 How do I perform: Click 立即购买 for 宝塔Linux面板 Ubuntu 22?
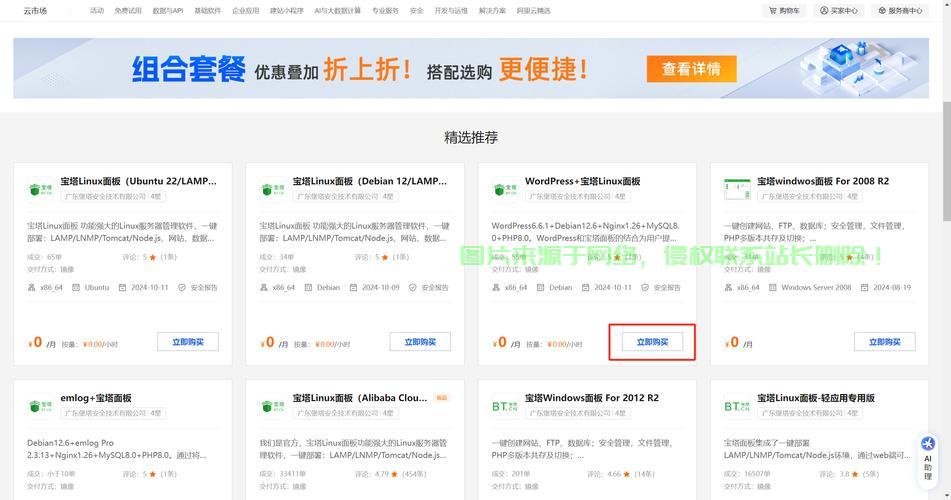[188, 342]
